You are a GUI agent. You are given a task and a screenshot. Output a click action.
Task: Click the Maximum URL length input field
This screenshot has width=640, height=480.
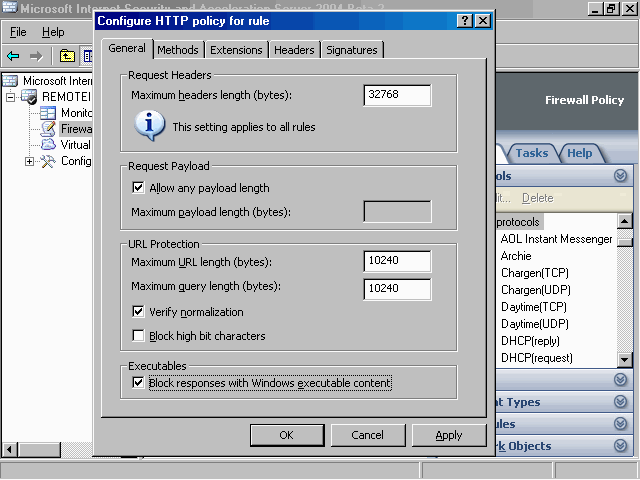(397, 262)
